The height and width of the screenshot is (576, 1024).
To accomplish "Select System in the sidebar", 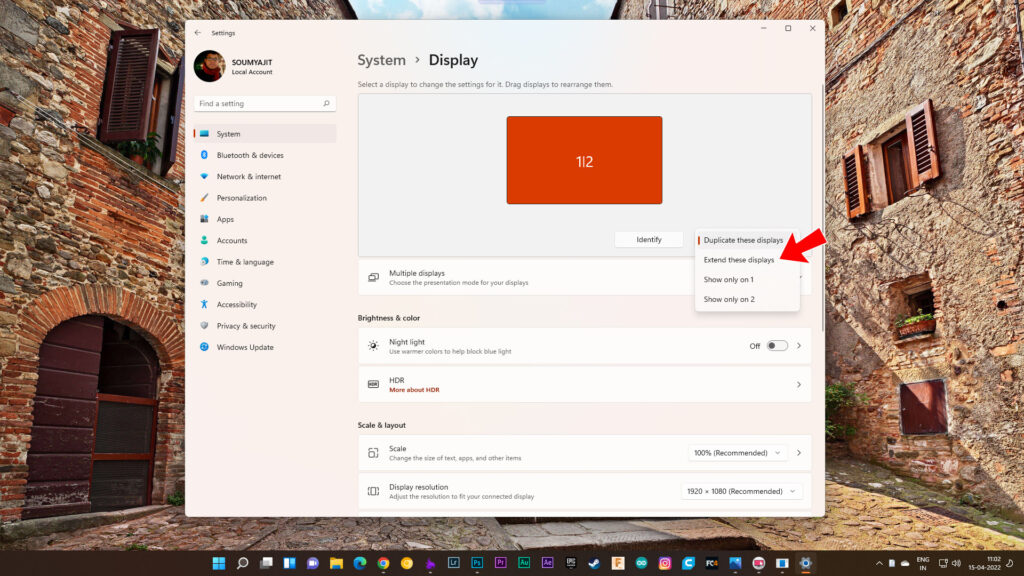I will coord(265,134).
